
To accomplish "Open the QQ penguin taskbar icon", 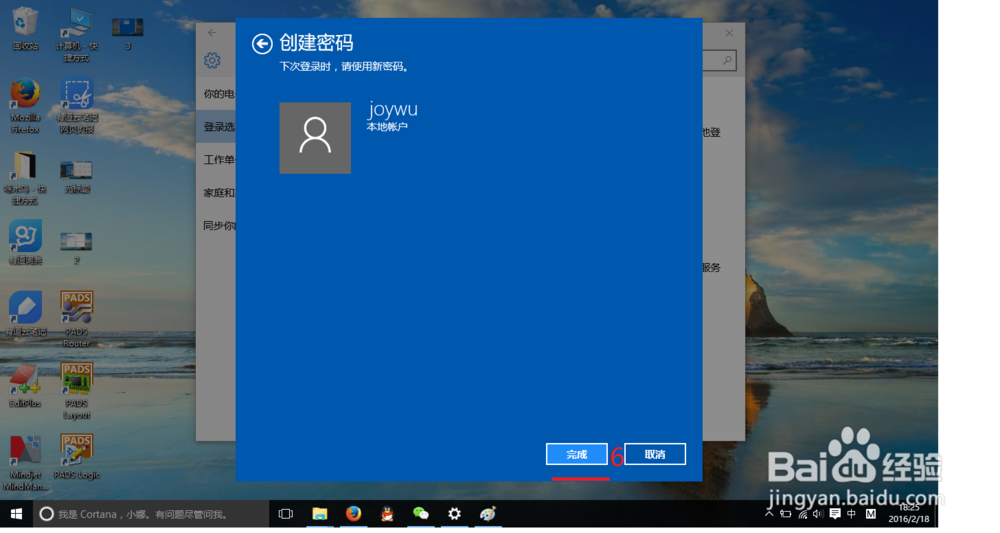I will [387, 514].
